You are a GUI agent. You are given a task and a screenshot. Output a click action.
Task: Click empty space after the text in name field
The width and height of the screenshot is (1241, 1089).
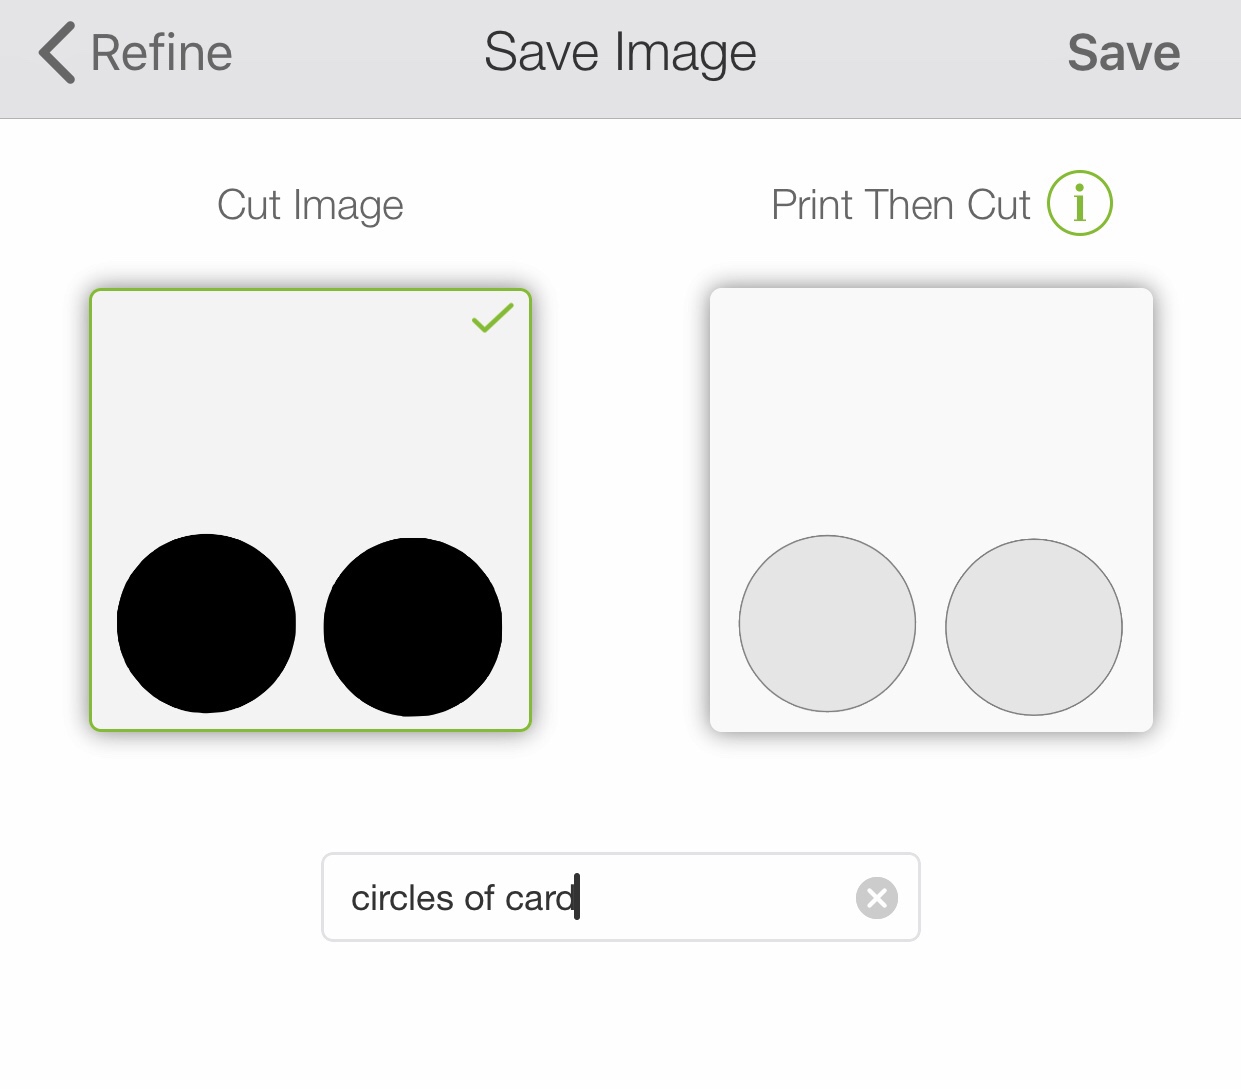715,898
